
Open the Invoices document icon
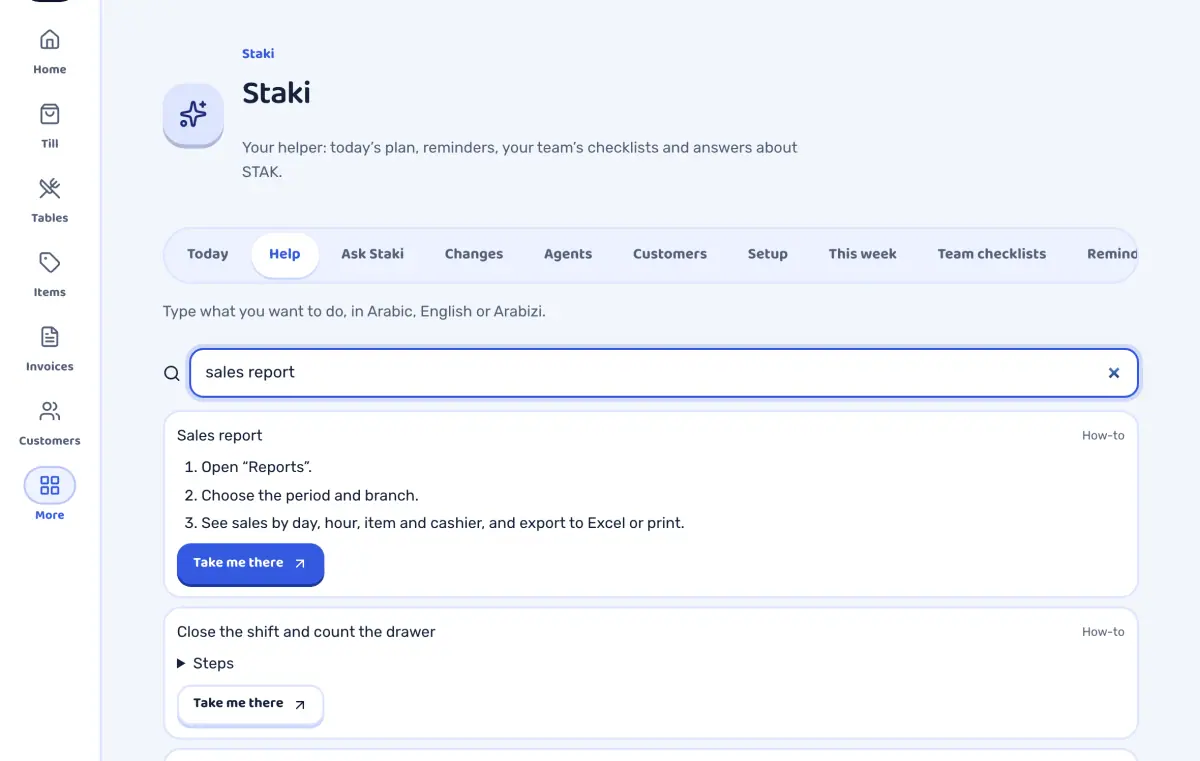click(49, 337)
